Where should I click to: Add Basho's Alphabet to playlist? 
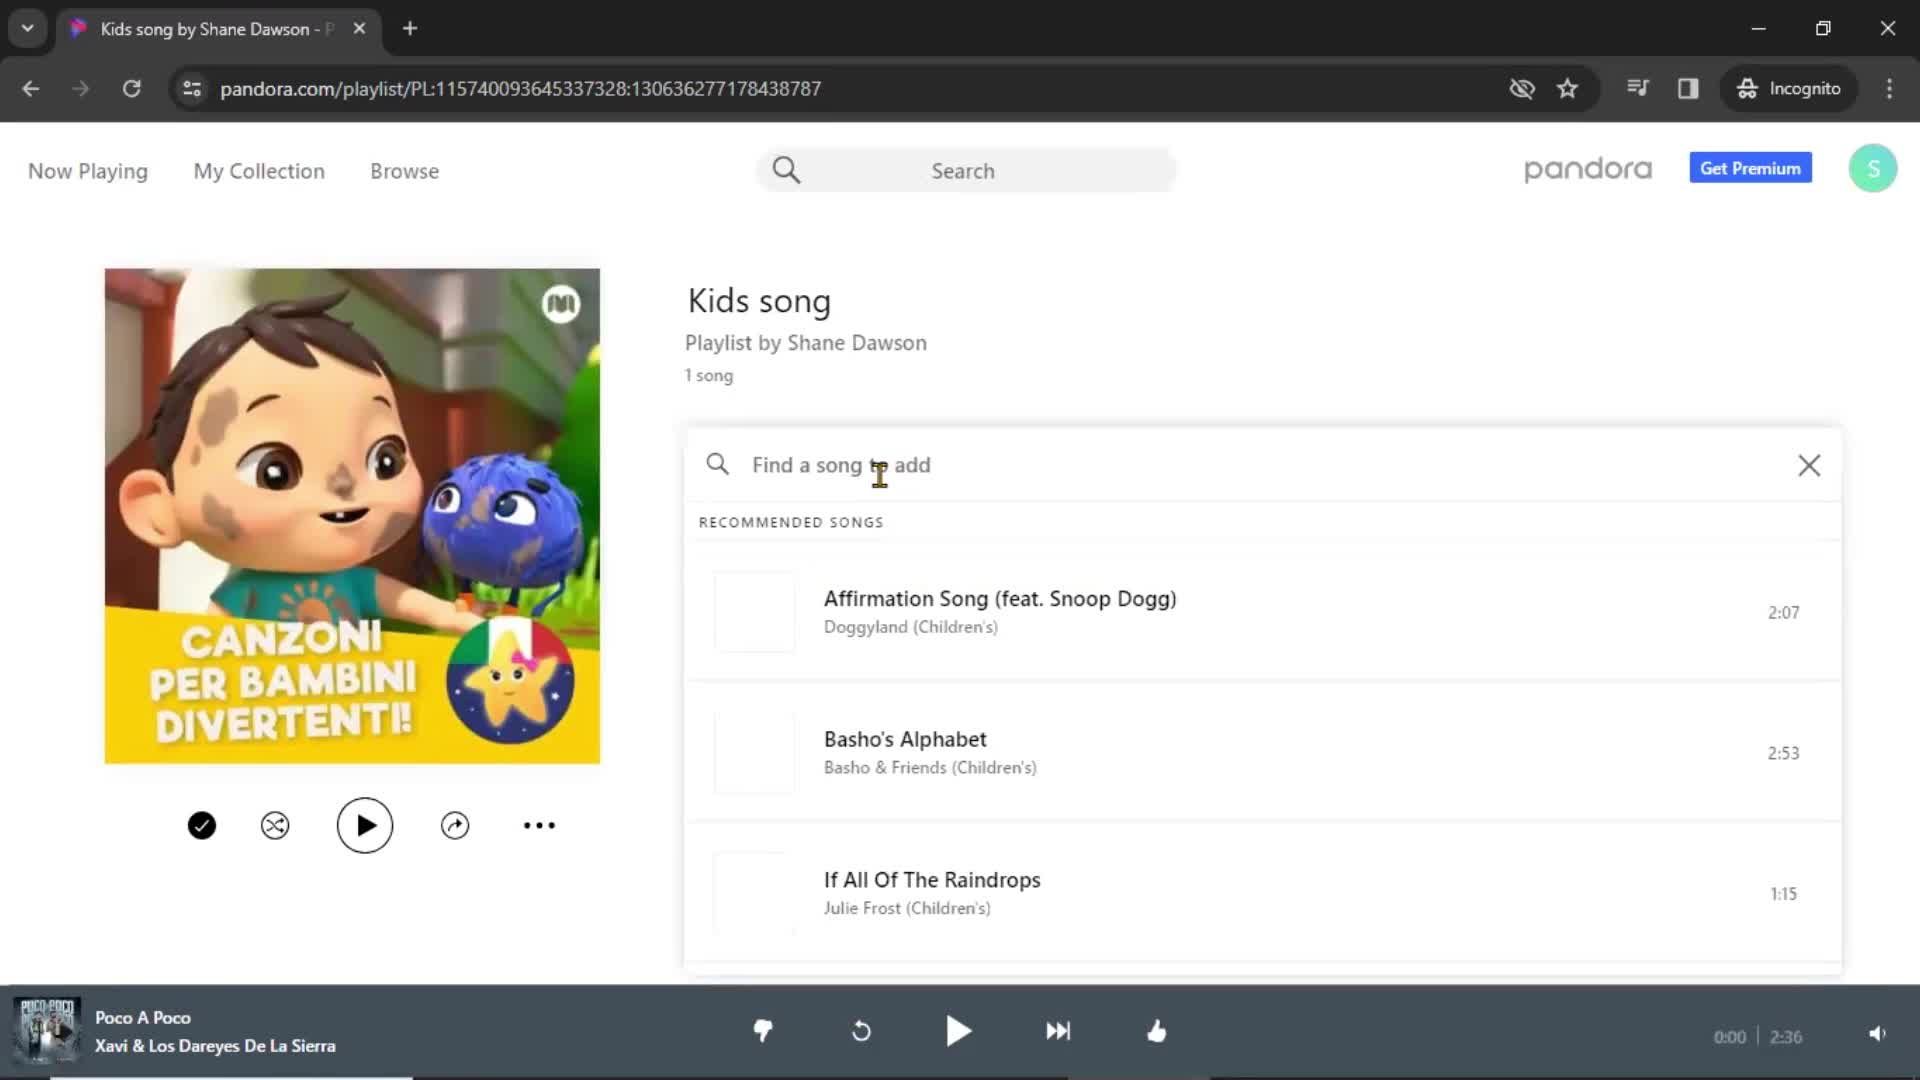1262,753
